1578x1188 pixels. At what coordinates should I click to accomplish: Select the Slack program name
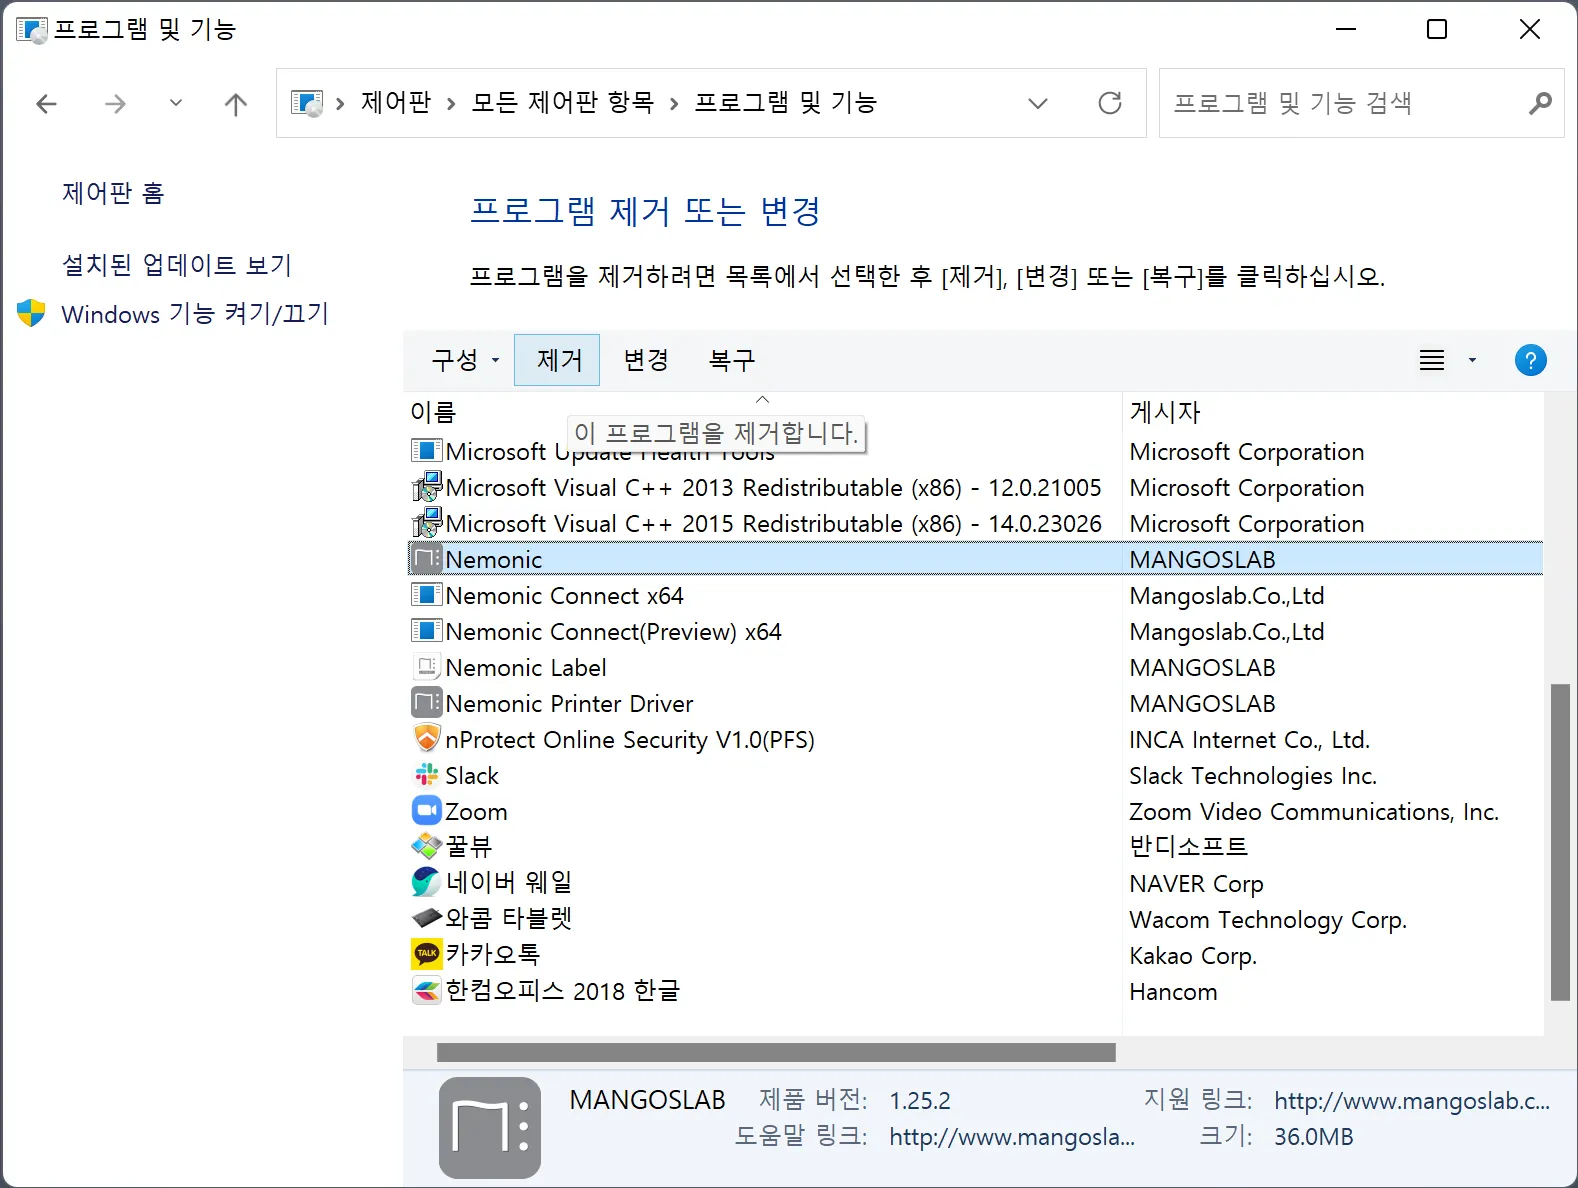tap(472, 776)
